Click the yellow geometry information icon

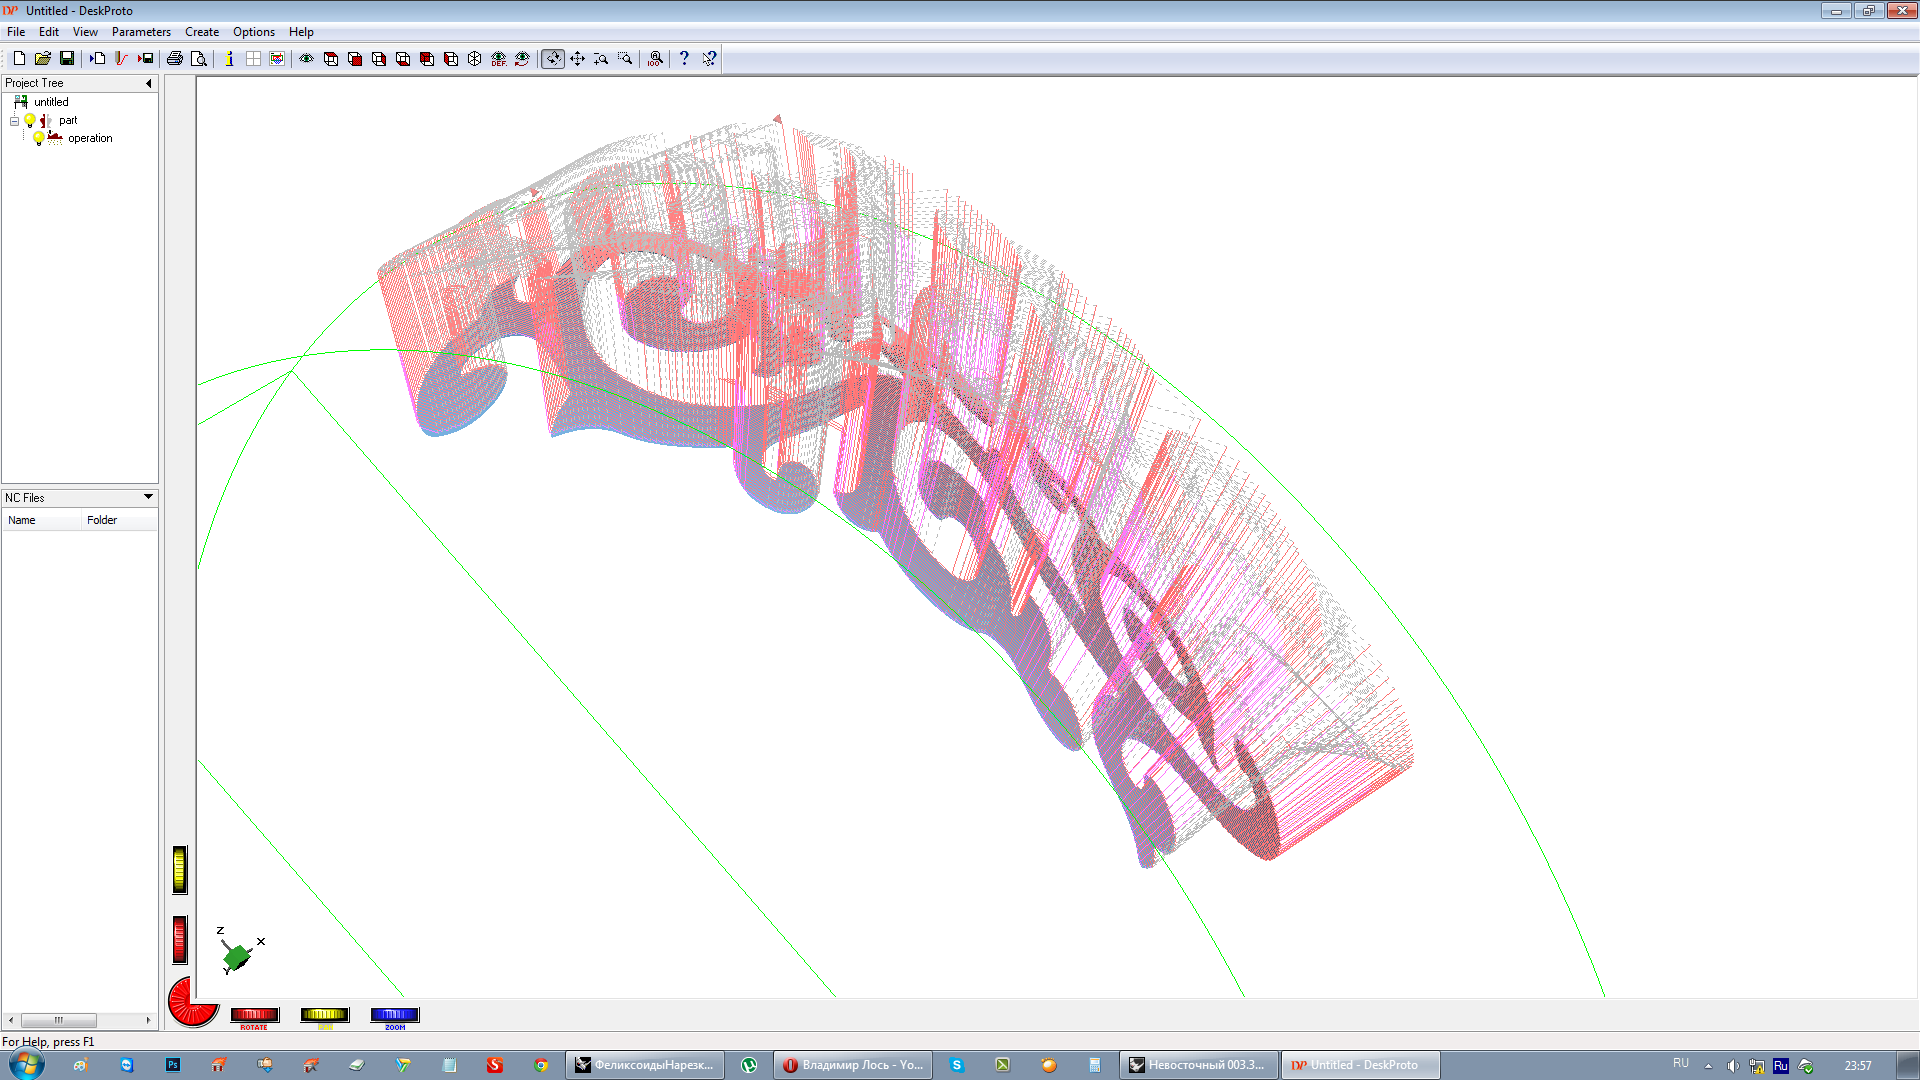[x=229, y=59]
